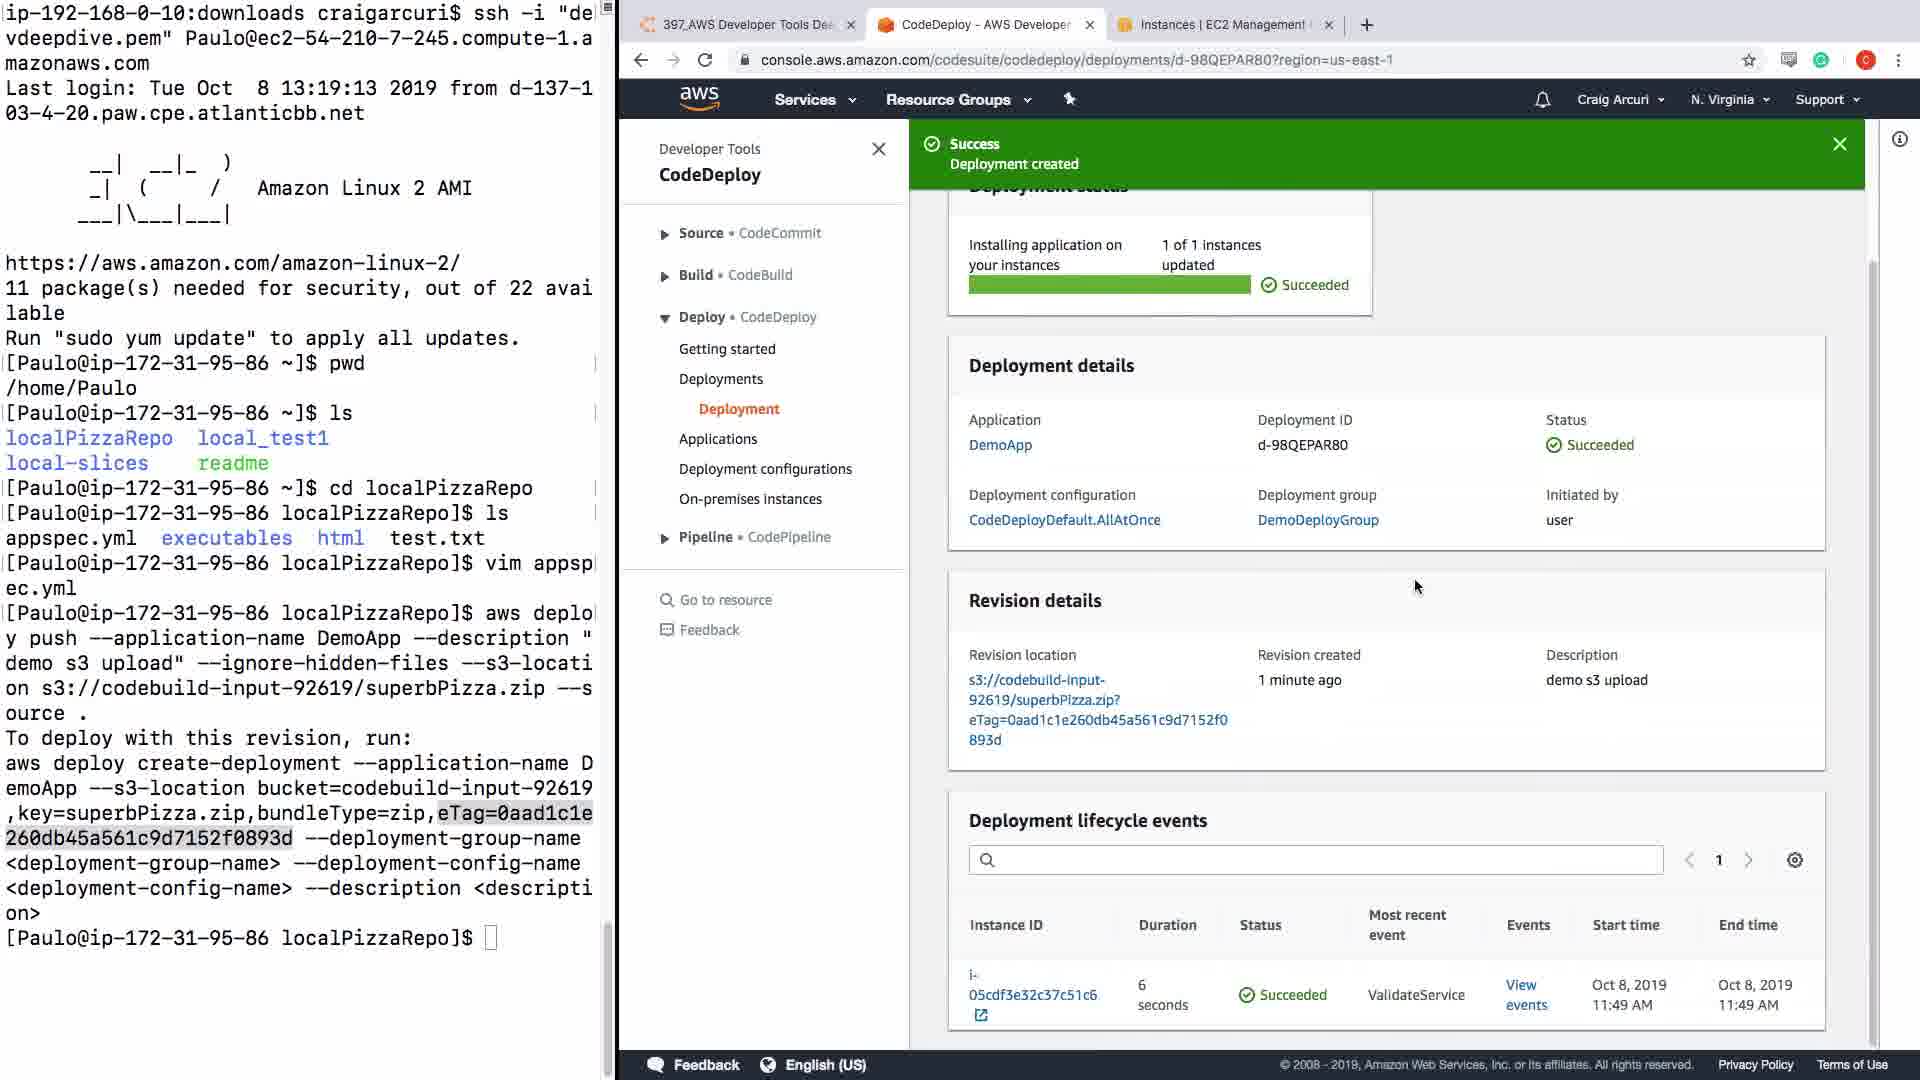Image resolution: width=1920 pixels, height=1080 pixels.
Task: Bookmark this page with the star icon
Action: pyautogui.click(x=1748, y=60)
